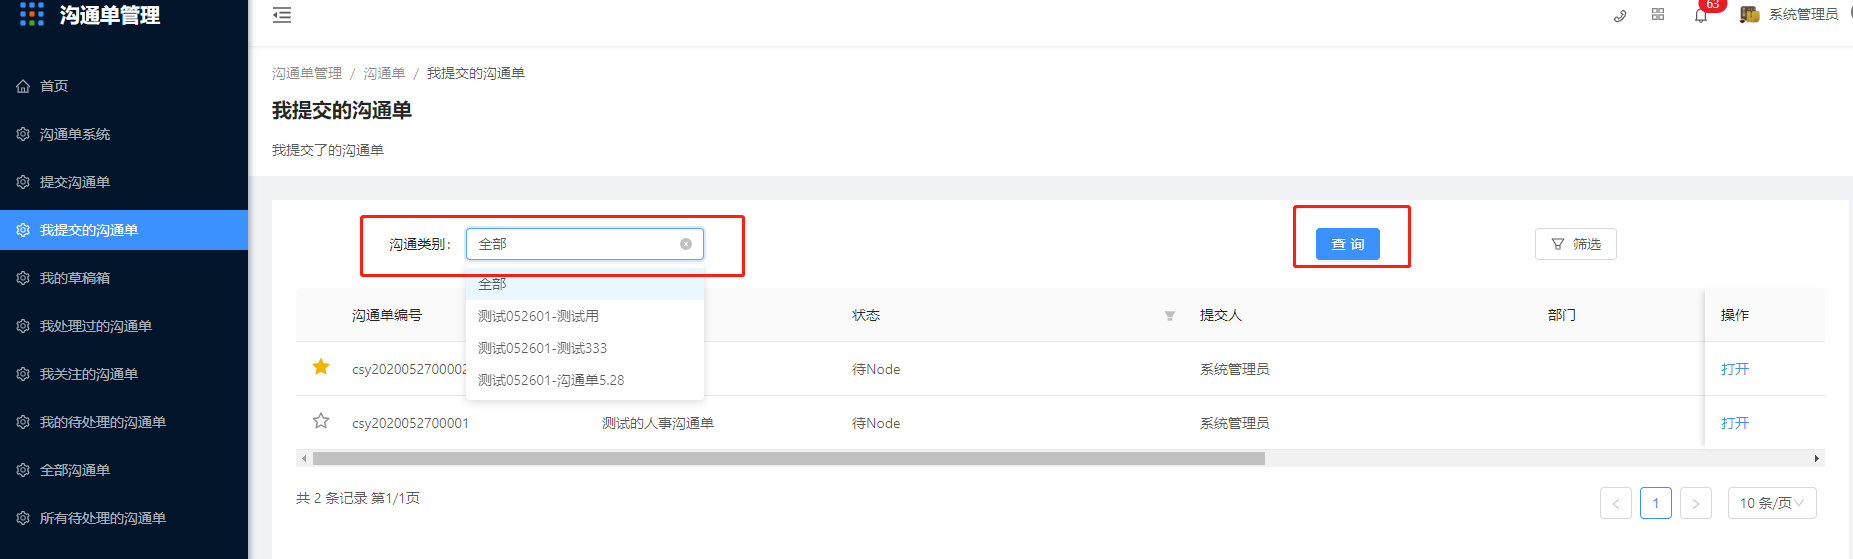Open 我的待处理的沟通单 menu item

(x=124, y=422)
